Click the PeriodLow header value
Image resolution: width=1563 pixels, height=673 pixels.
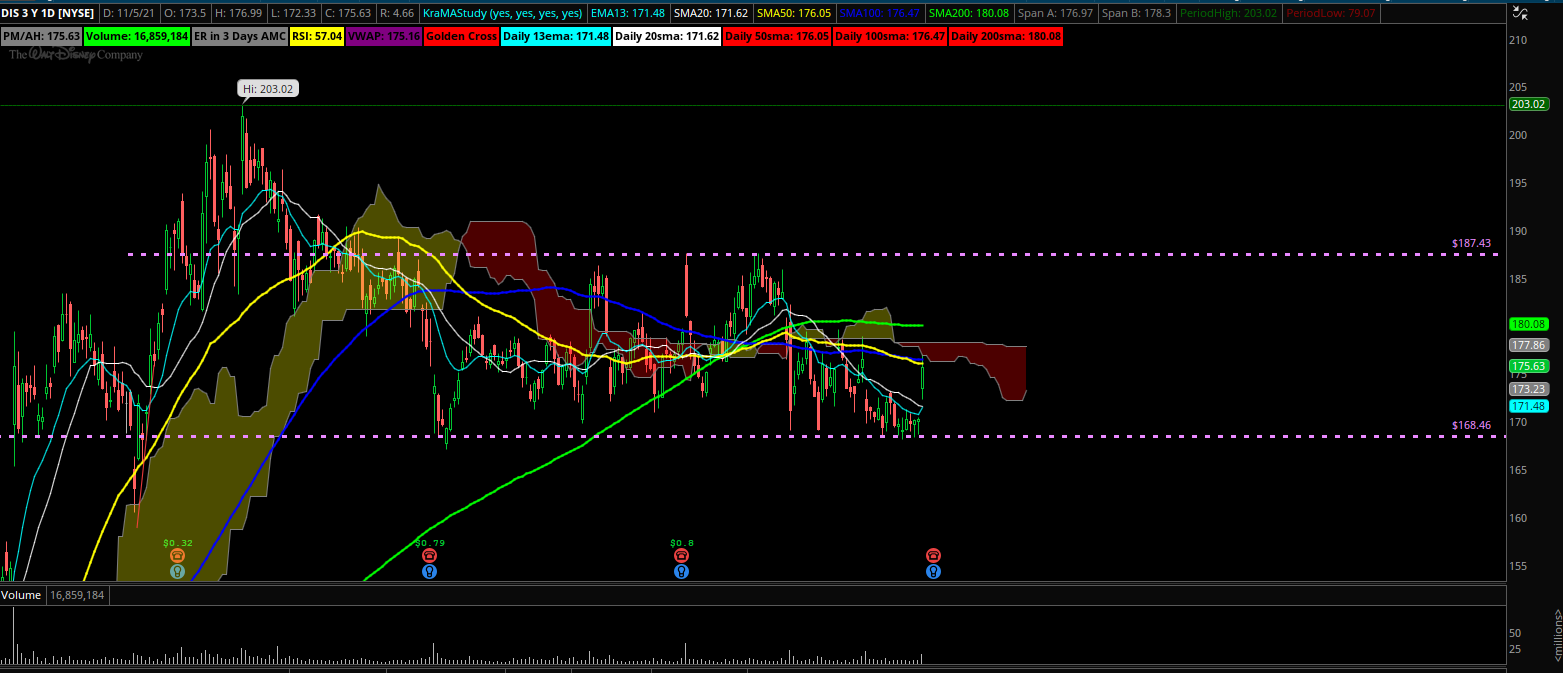[x=1333, y=13]
